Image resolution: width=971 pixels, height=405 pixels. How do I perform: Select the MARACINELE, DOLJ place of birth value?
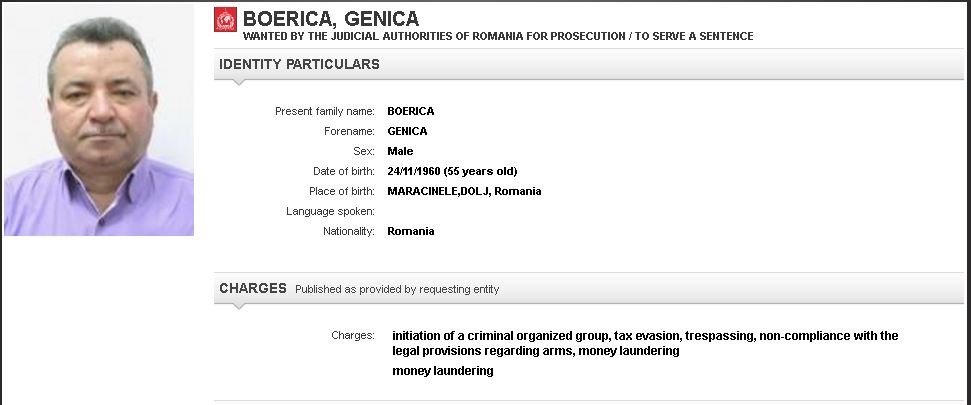(x=464, y=191)
